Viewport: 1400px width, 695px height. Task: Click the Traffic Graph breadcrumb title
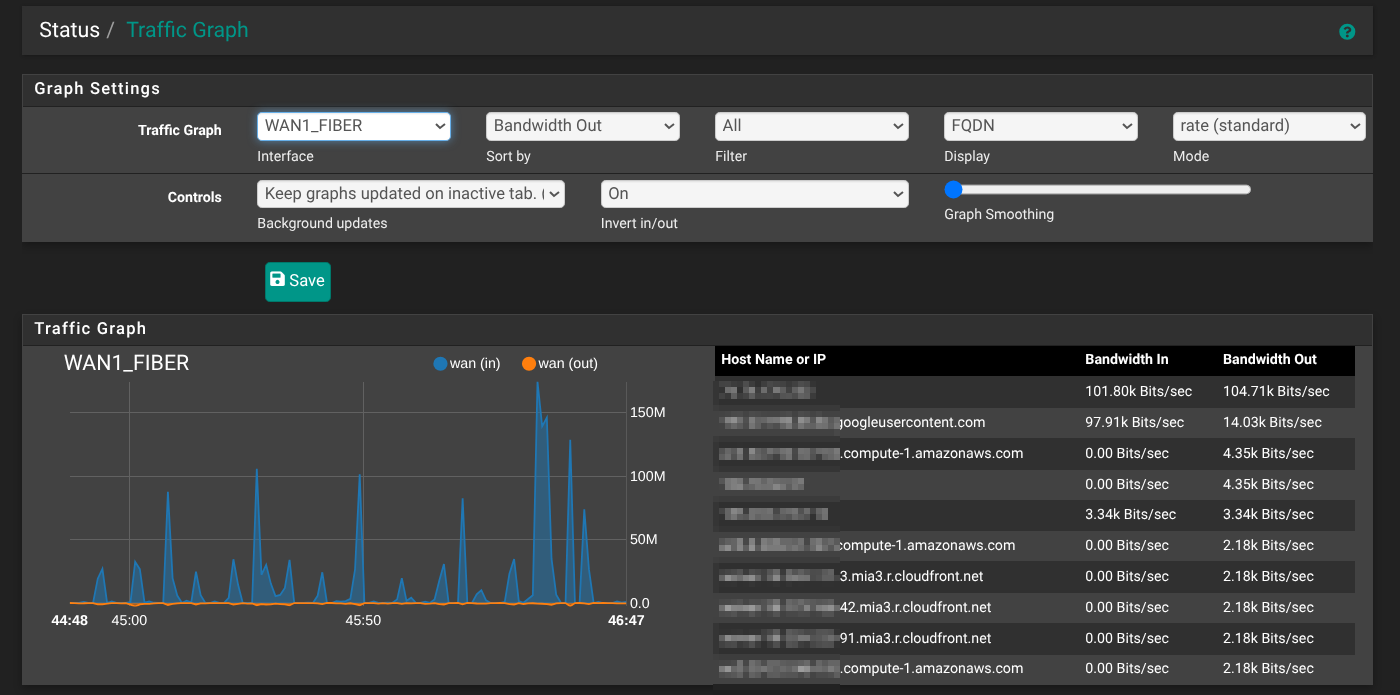coord(187,30)
